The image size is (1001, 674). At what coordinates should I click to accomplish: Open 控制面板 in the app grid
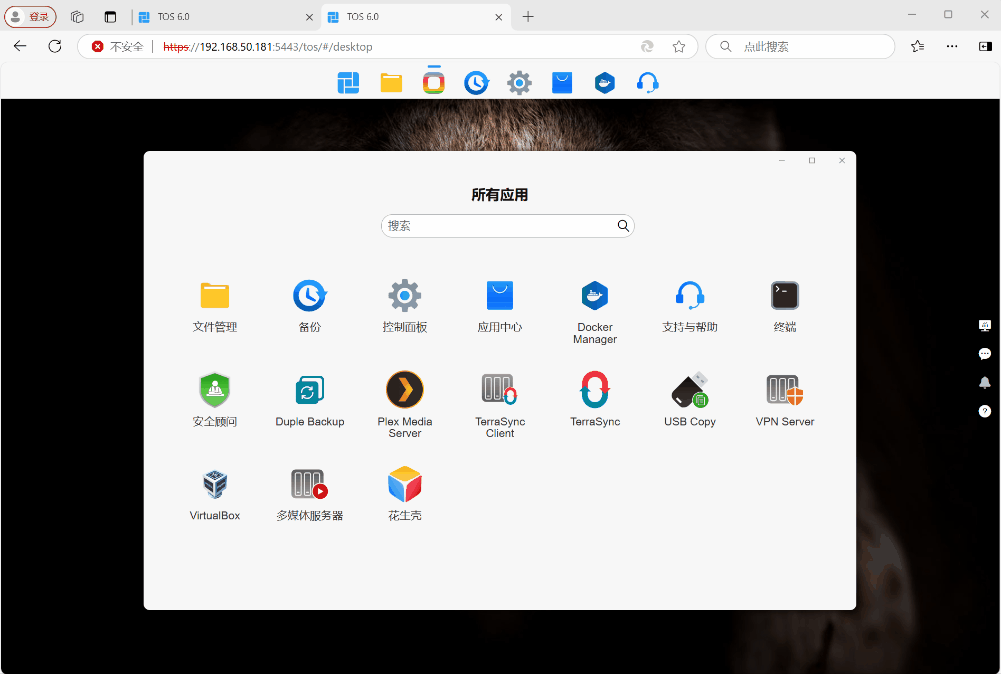405,307
